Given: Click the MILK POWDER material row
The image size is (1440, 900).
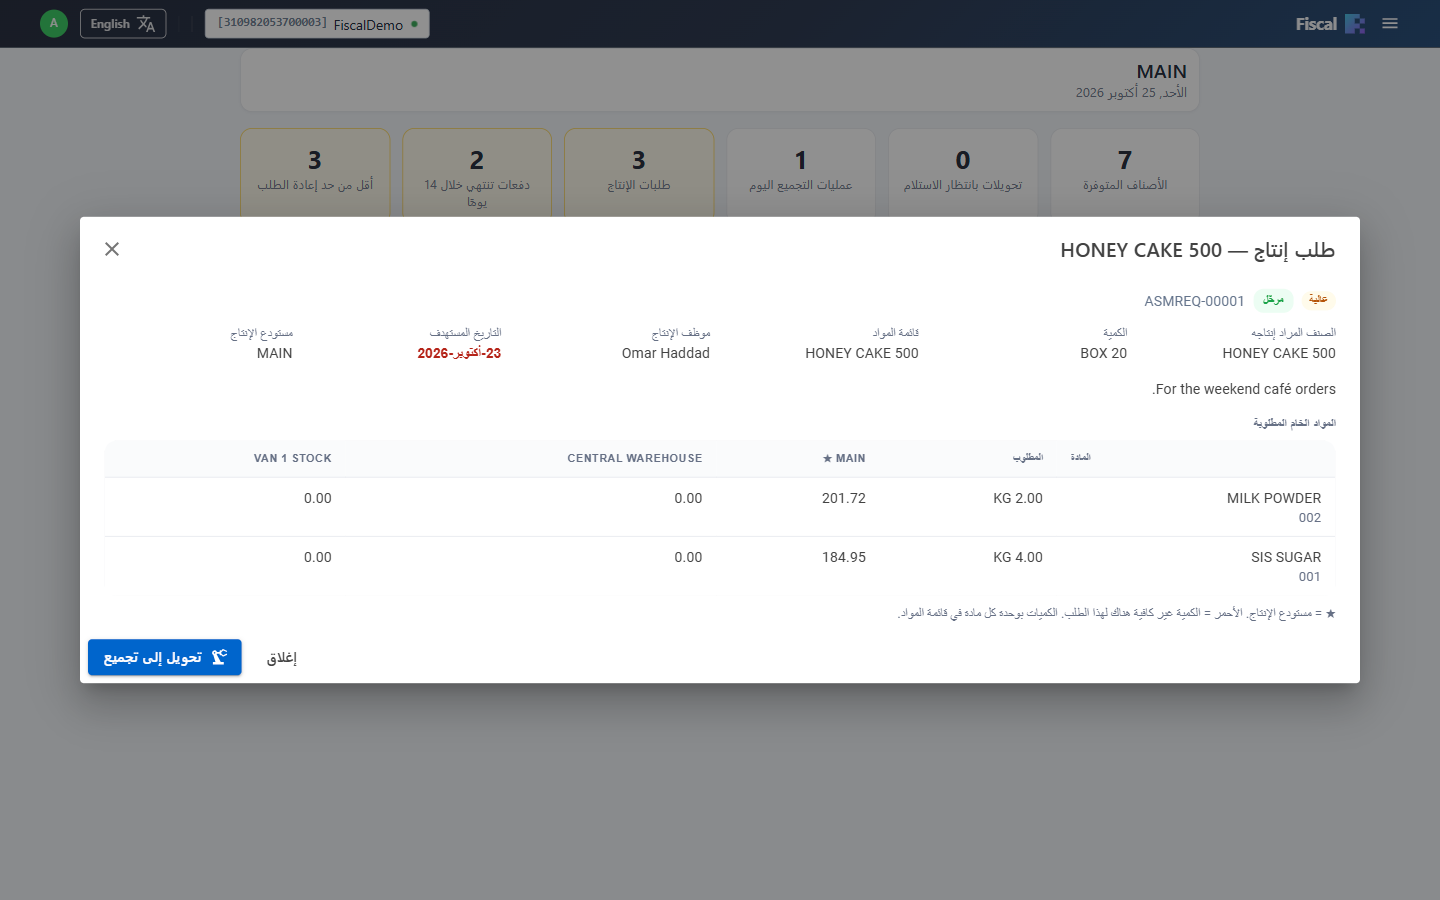Looking at the screenshot, I should click(x=720, y=507).
